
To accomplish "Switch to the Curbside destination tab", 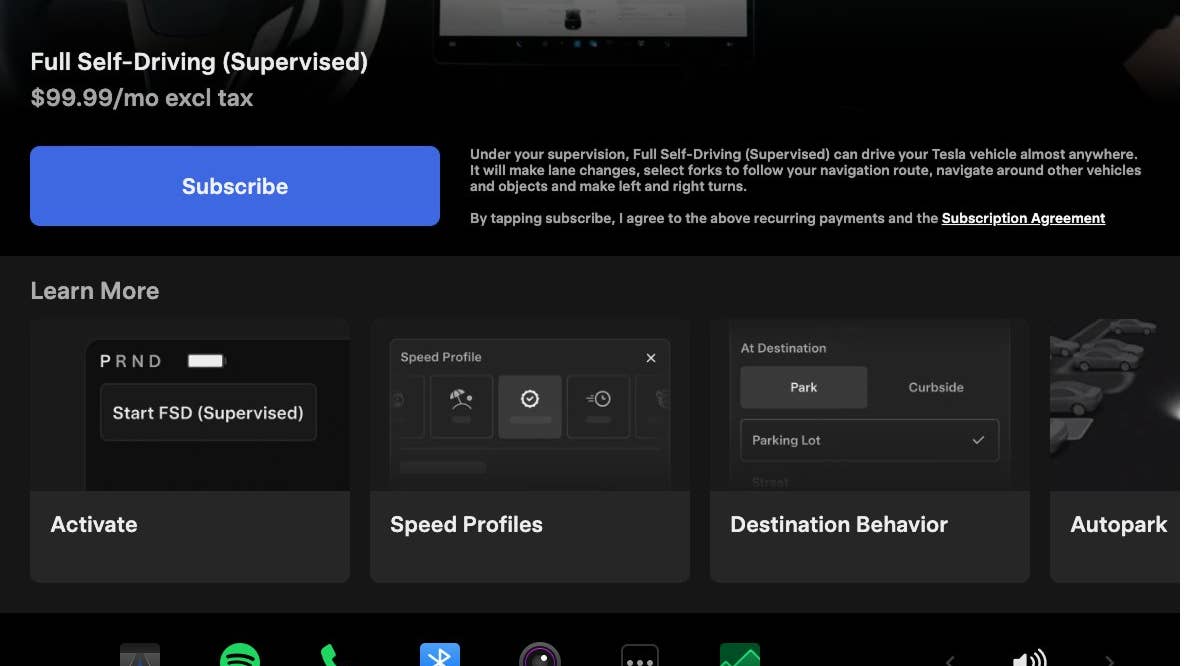I will 935,387.
